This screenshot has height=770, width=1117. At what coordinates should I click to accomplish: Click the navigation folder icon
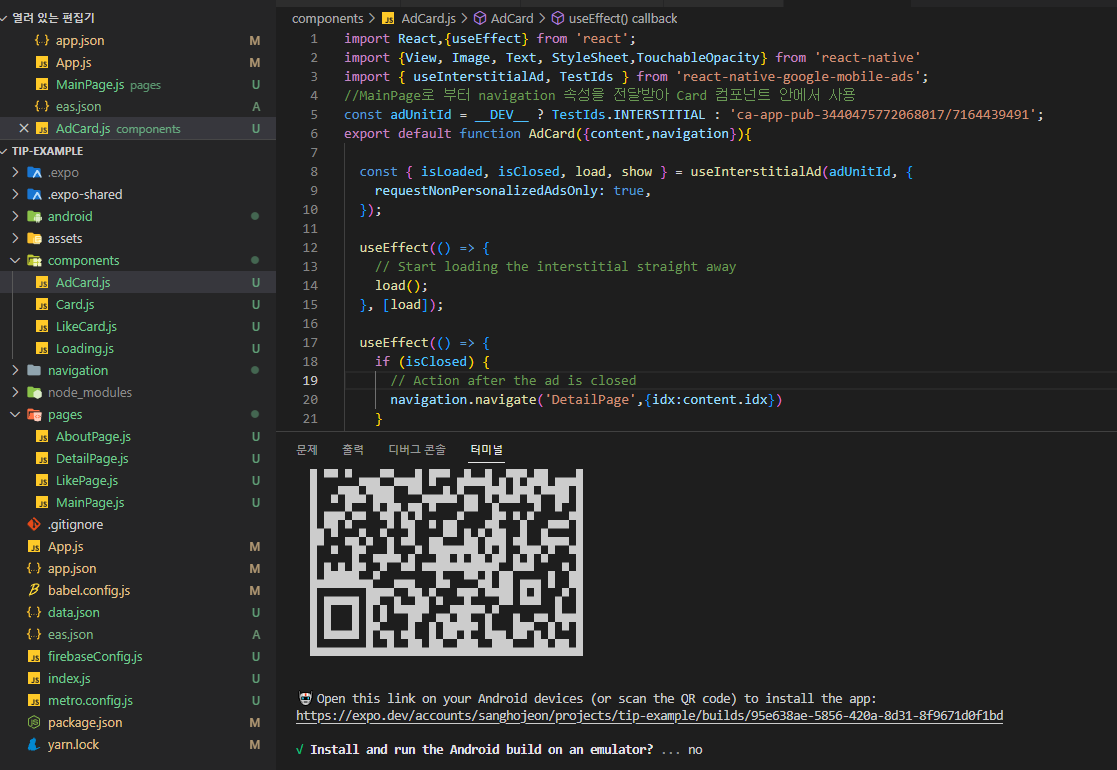coord(34,370)
